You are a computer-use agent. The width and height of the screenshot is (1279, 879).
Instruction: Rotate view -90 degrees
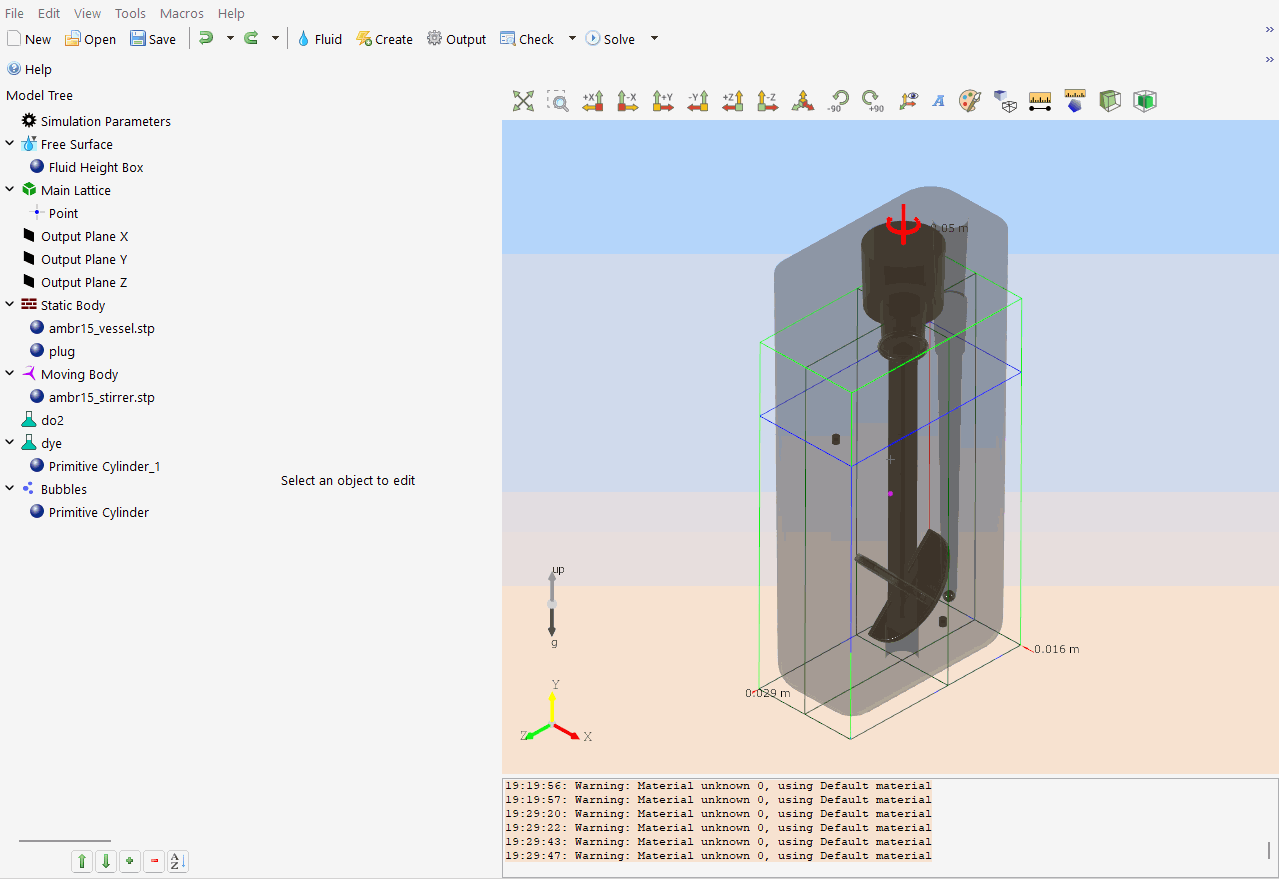837,100
